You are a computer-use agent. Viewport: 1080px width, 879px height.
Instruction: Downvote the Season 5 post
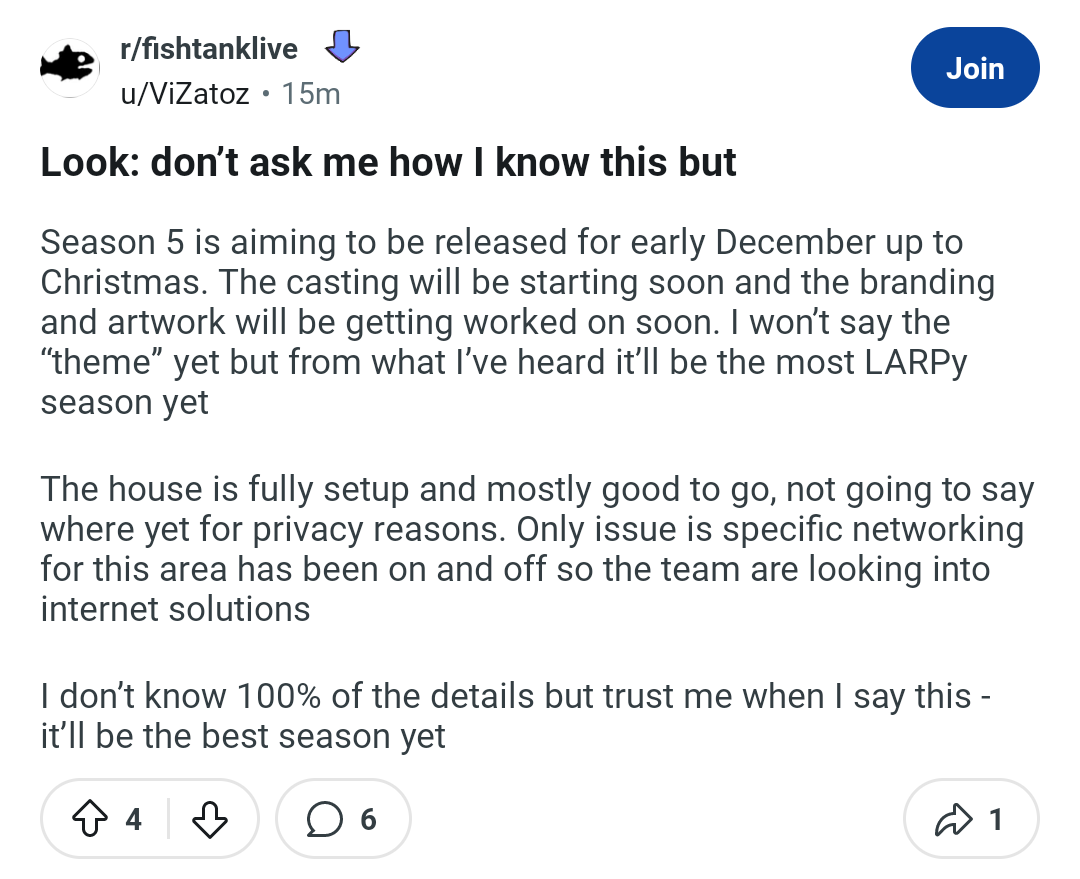point(208,820)
